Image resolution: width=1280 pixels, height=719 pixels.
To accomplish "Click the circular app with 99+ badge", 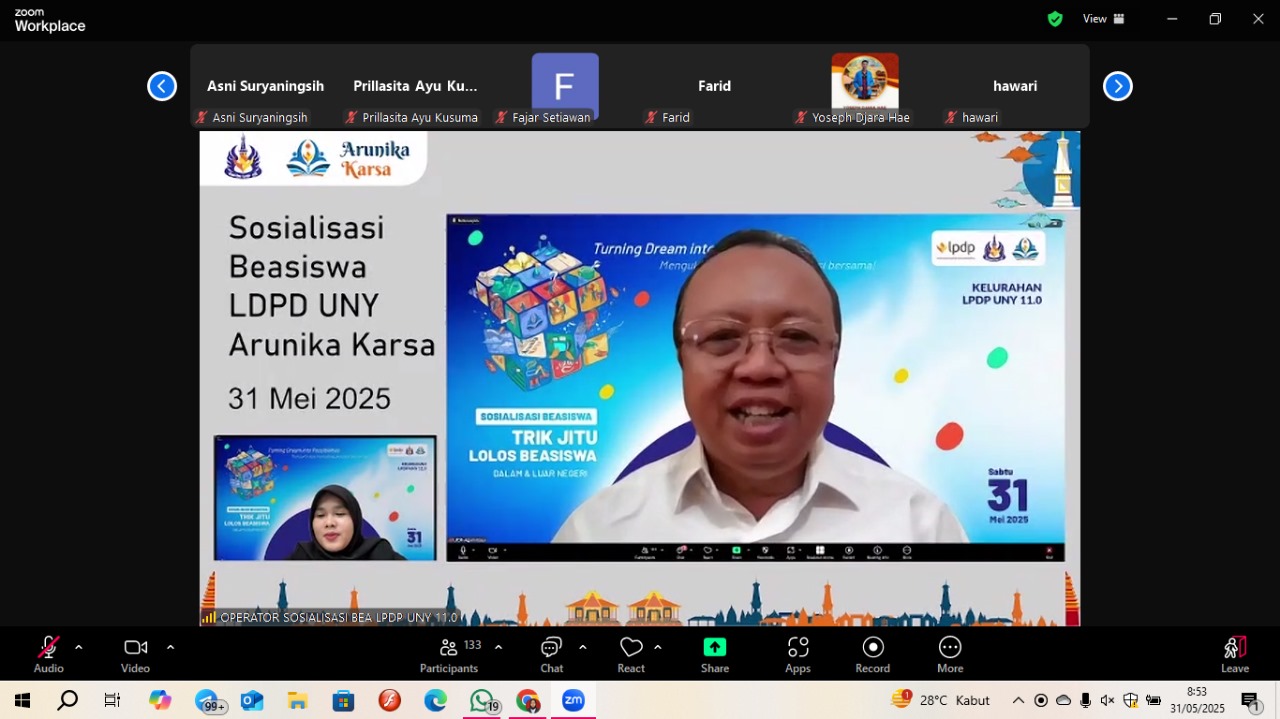I will click(x=208, y=700).
